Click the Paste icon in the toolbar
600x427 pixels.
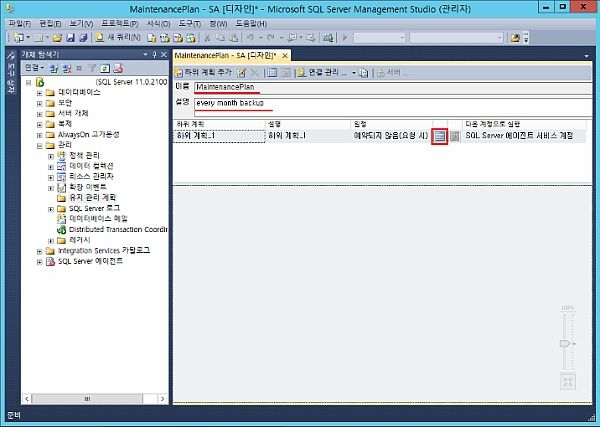click(234, 37)
